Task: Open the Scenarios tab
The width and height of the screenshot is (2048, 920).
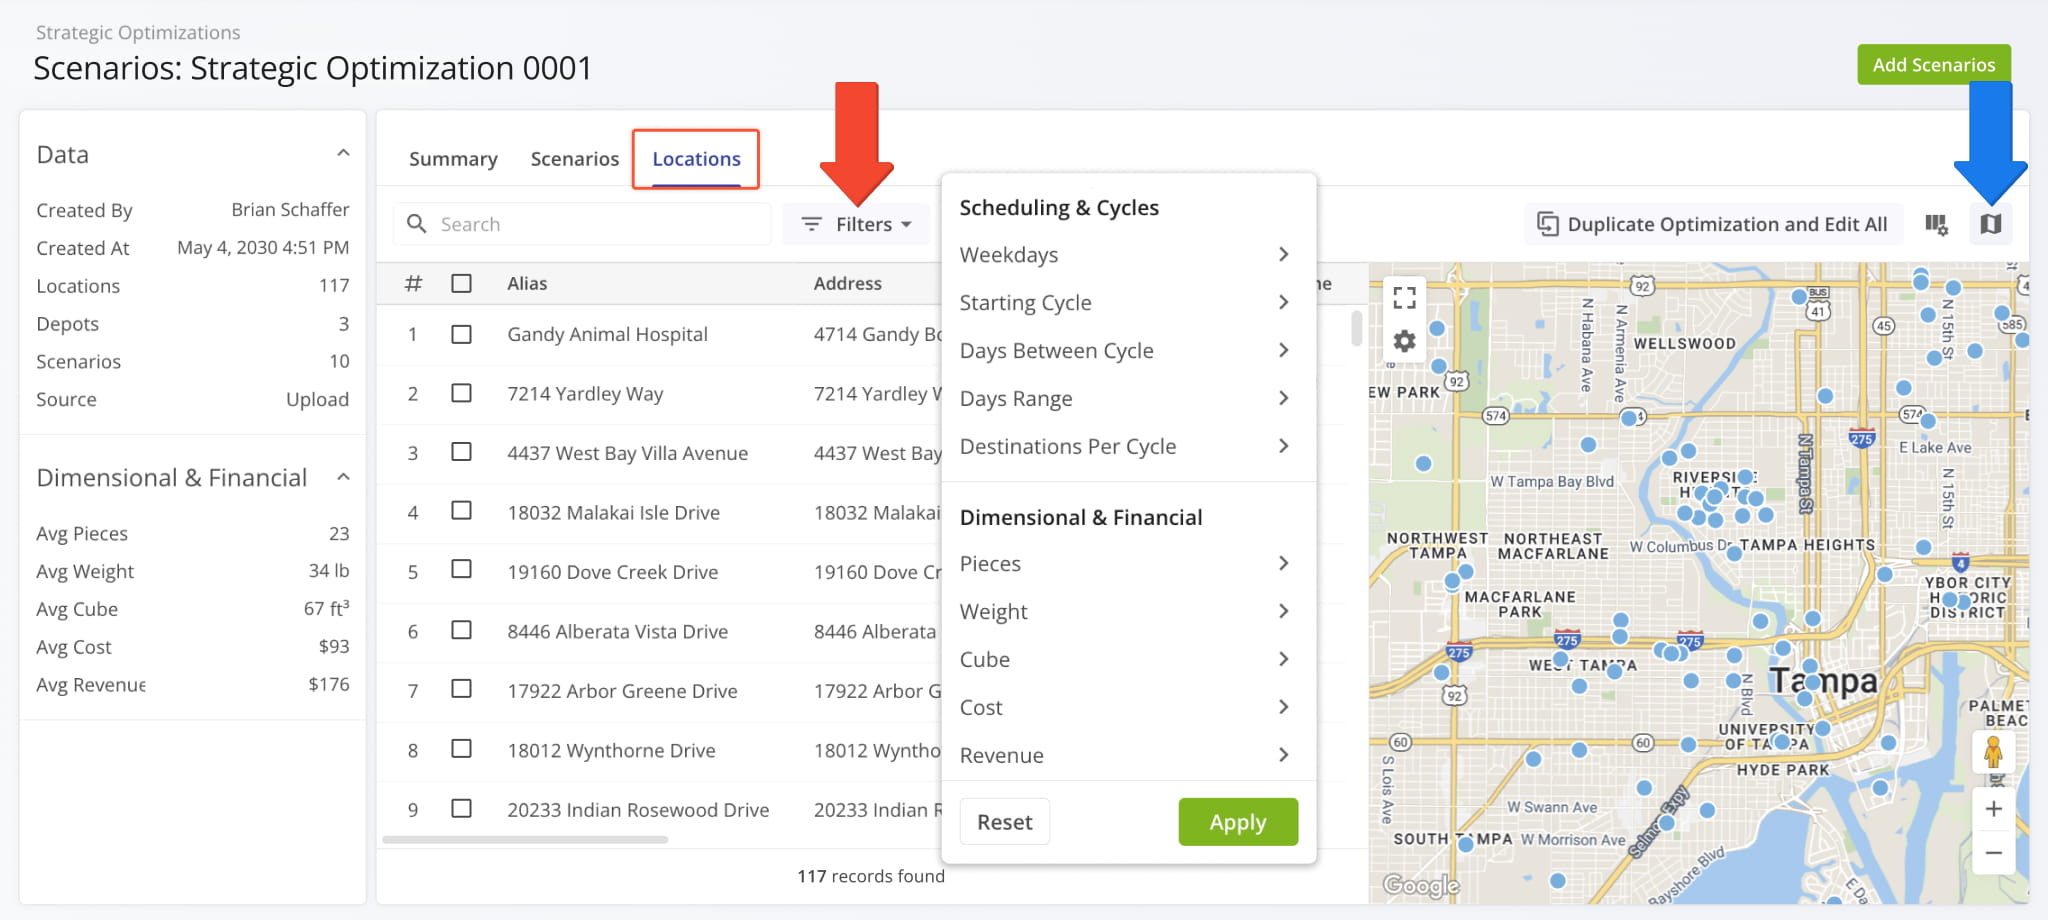Action: click(574, 159)
